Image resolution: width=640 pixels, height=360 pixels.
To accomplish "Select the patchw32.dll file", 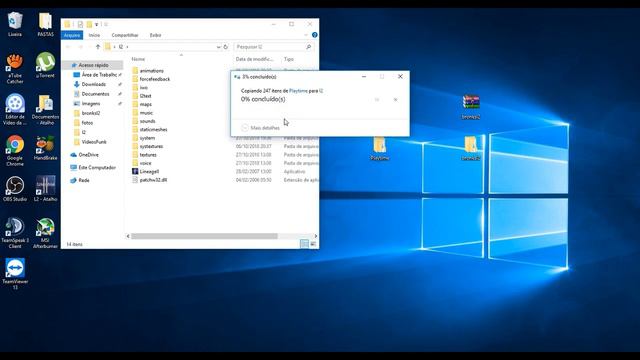I will tap(153, 180).
